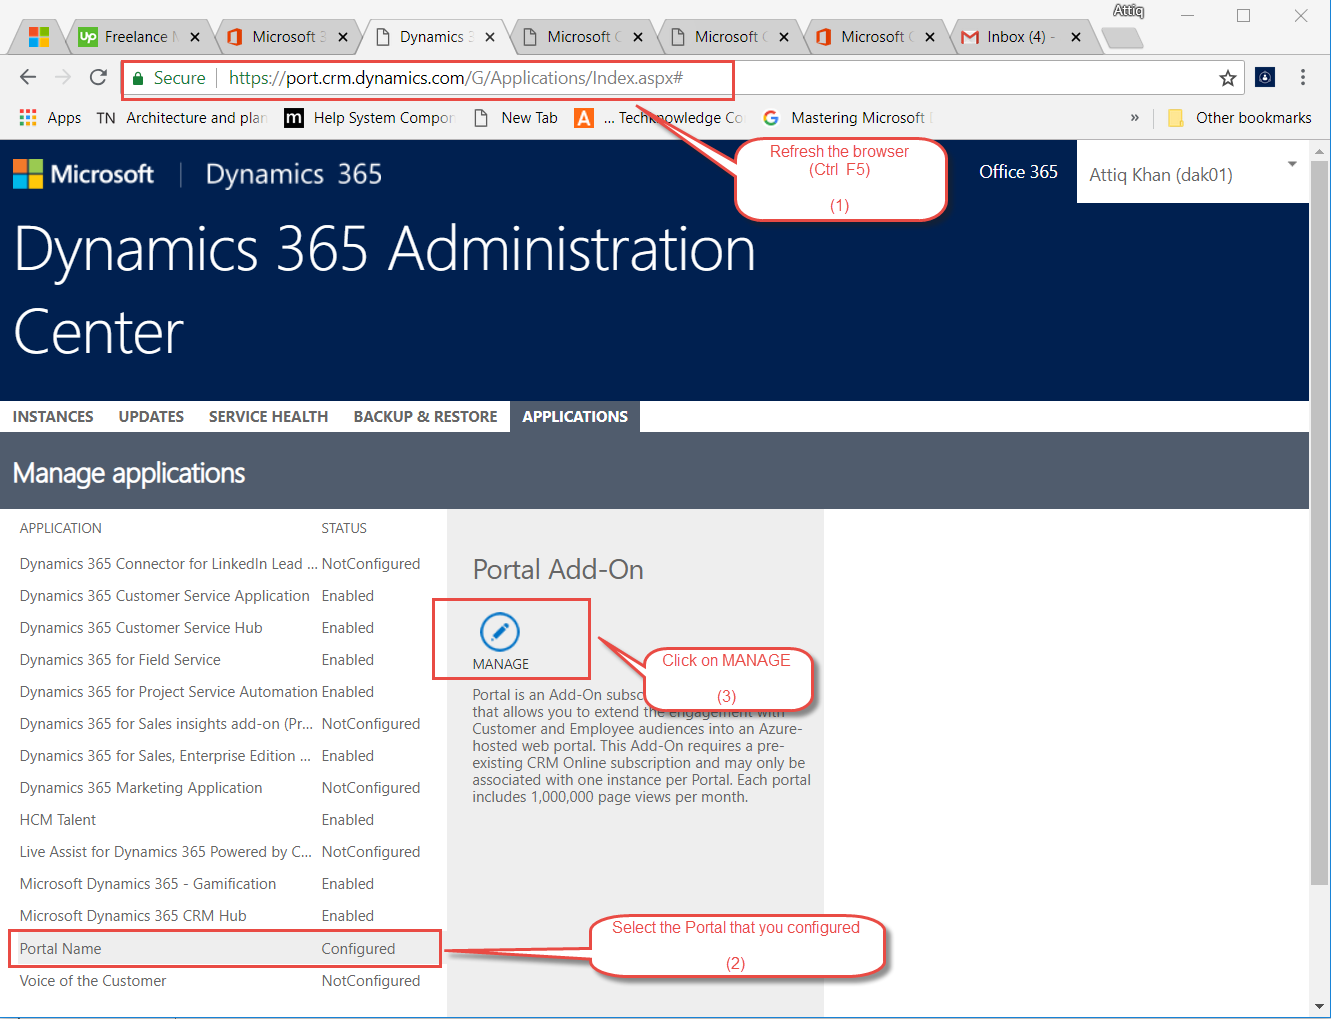Bookmark this page with the star icon

pos(1228,78)
